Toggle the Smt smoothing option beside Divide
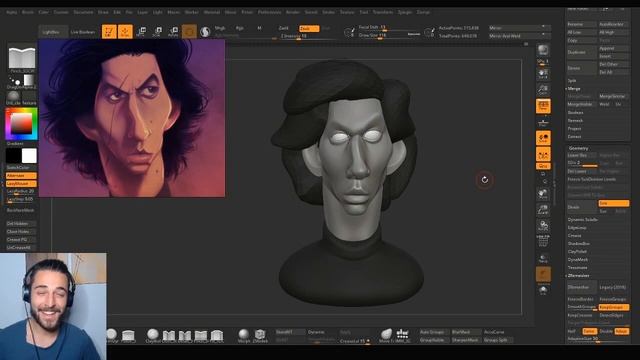Image resolution: width=640 pixels, height=360 pixels. coord(613,203)
